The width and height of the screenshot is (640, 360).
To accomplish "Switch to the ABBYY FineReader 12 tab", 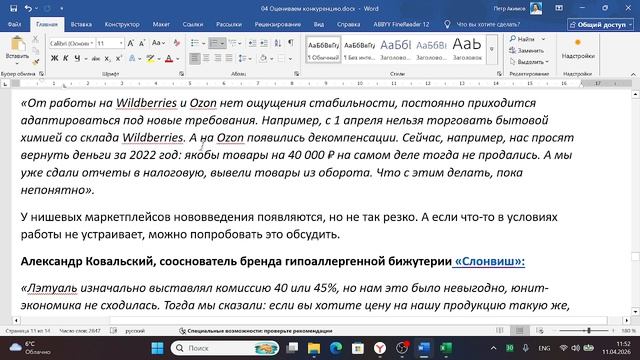I will click(401, 24).
